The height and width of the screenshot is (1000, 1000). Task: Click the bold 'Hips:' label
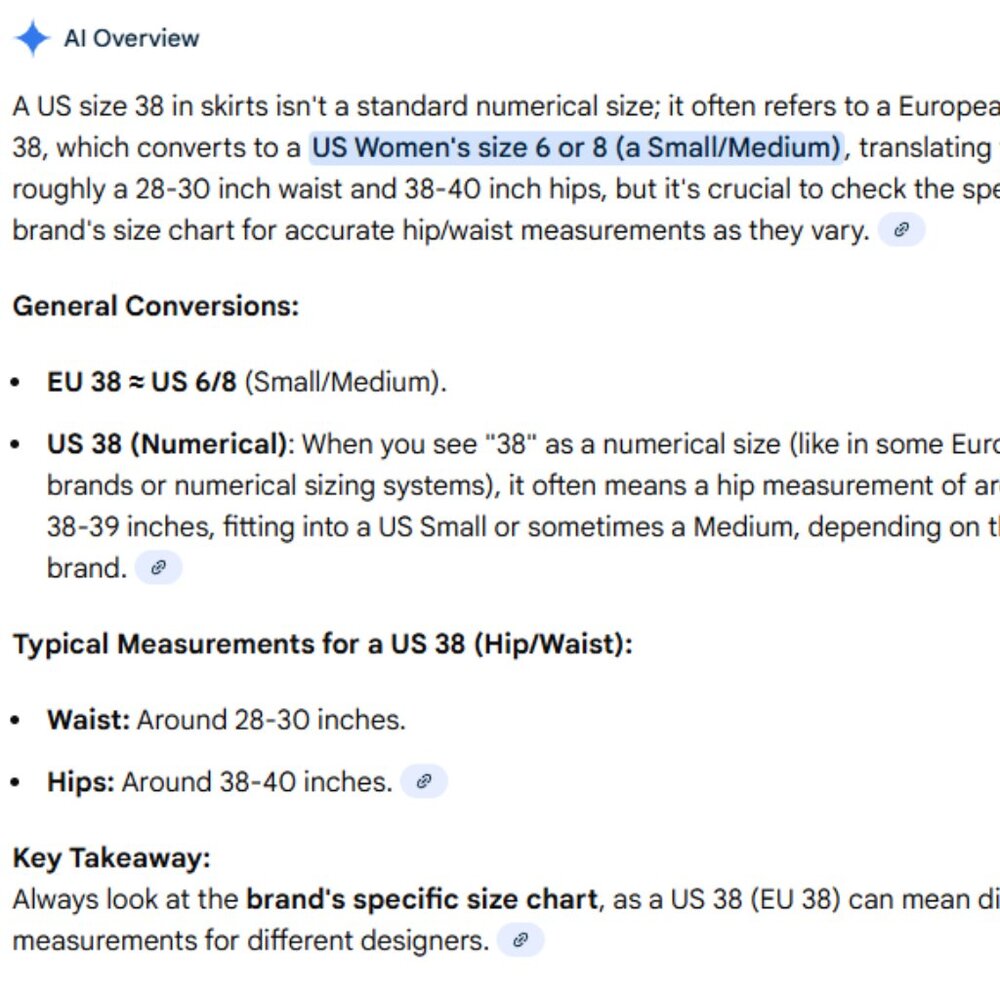point(81,782)
